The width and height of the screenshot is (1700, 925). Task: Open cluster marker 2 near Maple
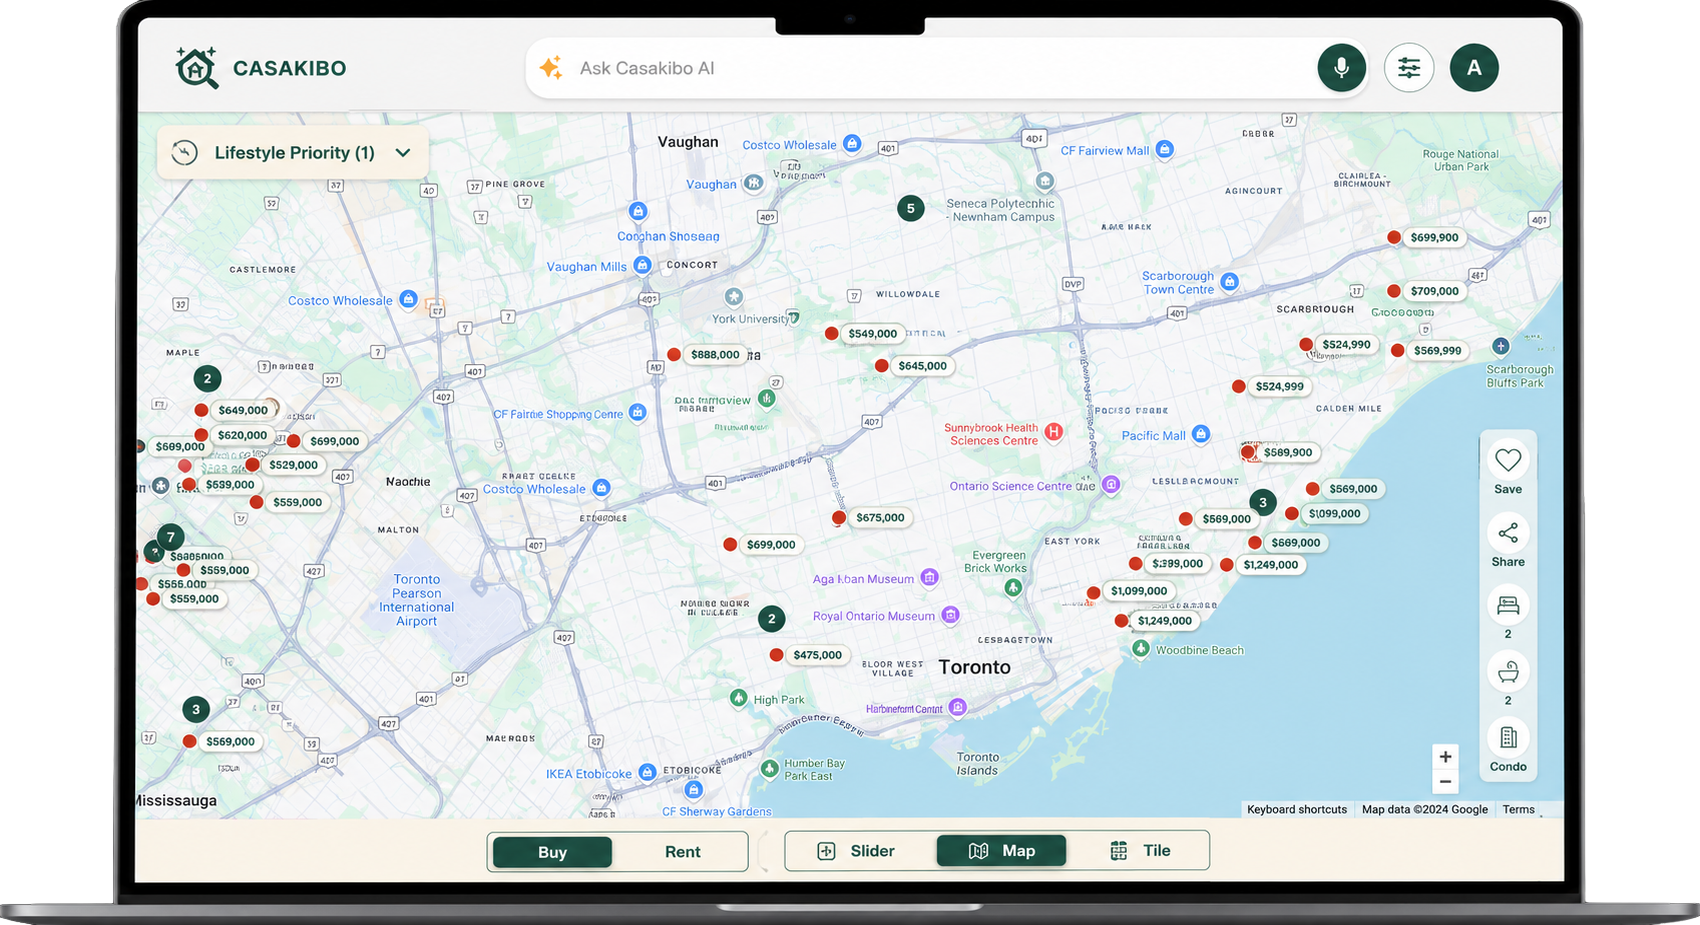tap(207, 378)
